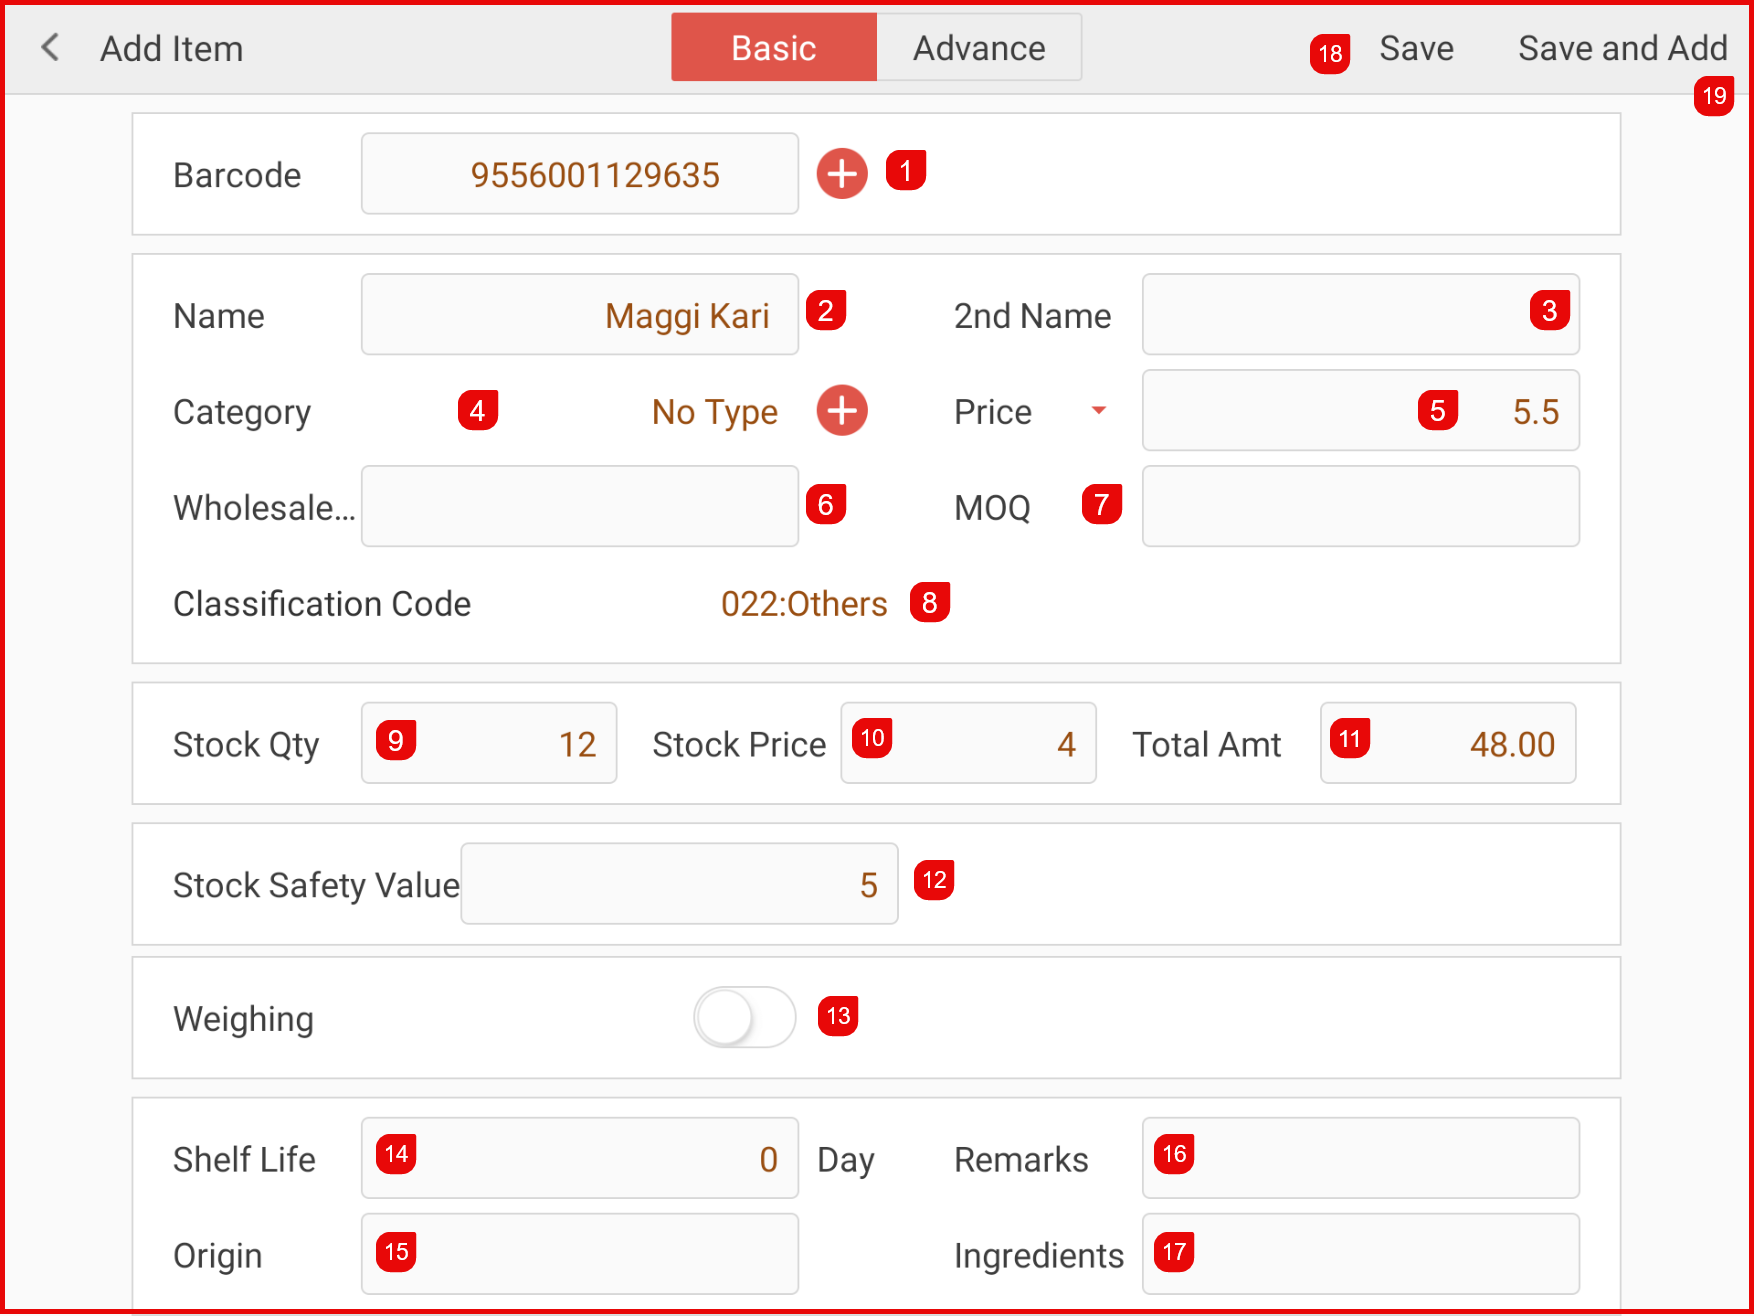
Task: Switch to the Advance tab
Action: 978,48
